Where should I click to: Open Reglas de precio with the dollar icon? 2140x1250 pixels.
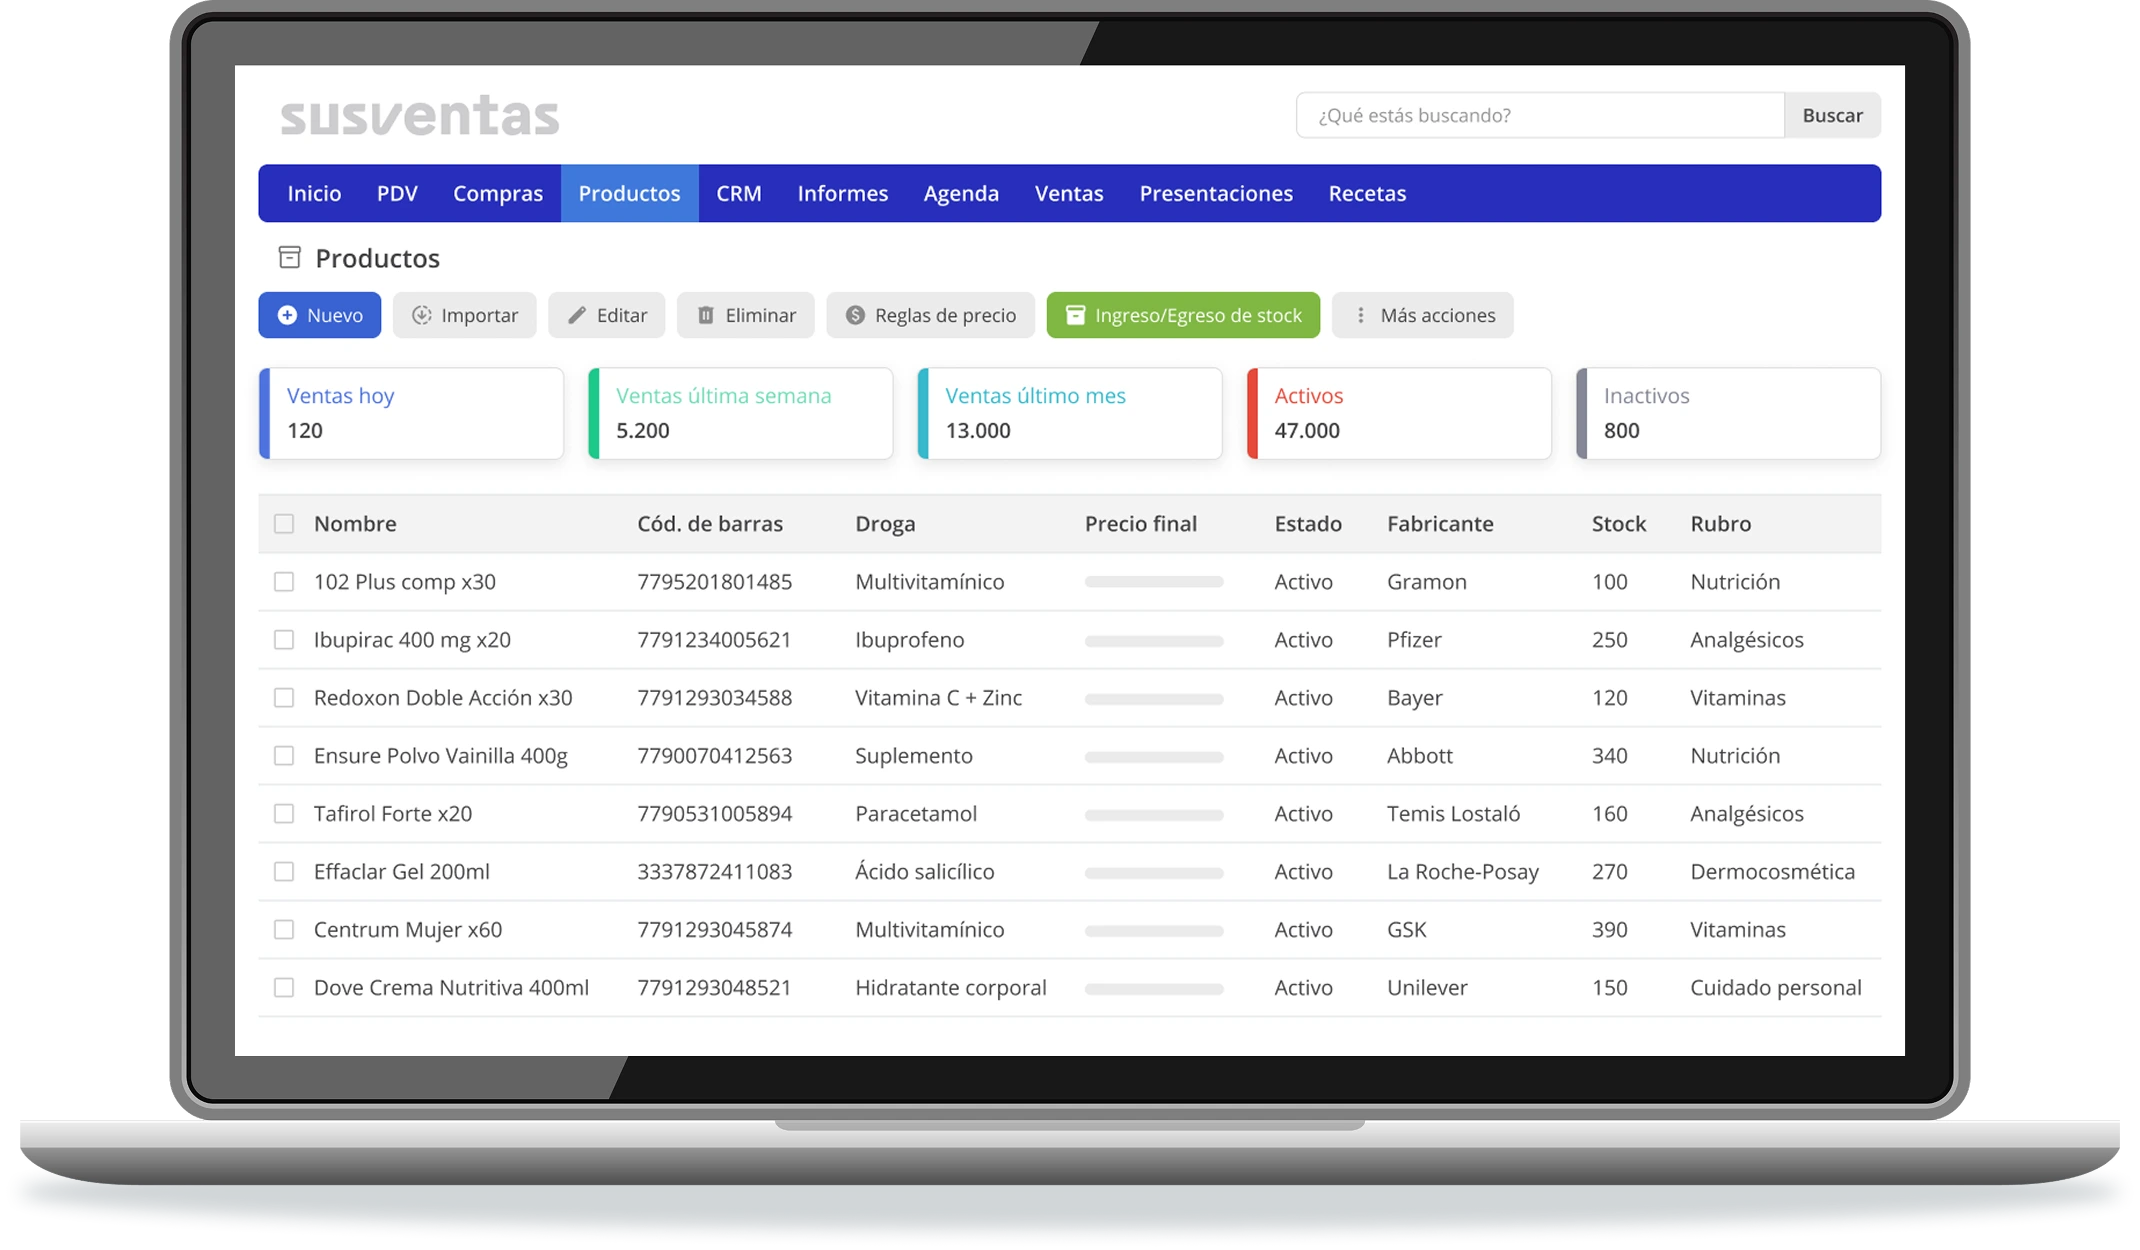854,315
